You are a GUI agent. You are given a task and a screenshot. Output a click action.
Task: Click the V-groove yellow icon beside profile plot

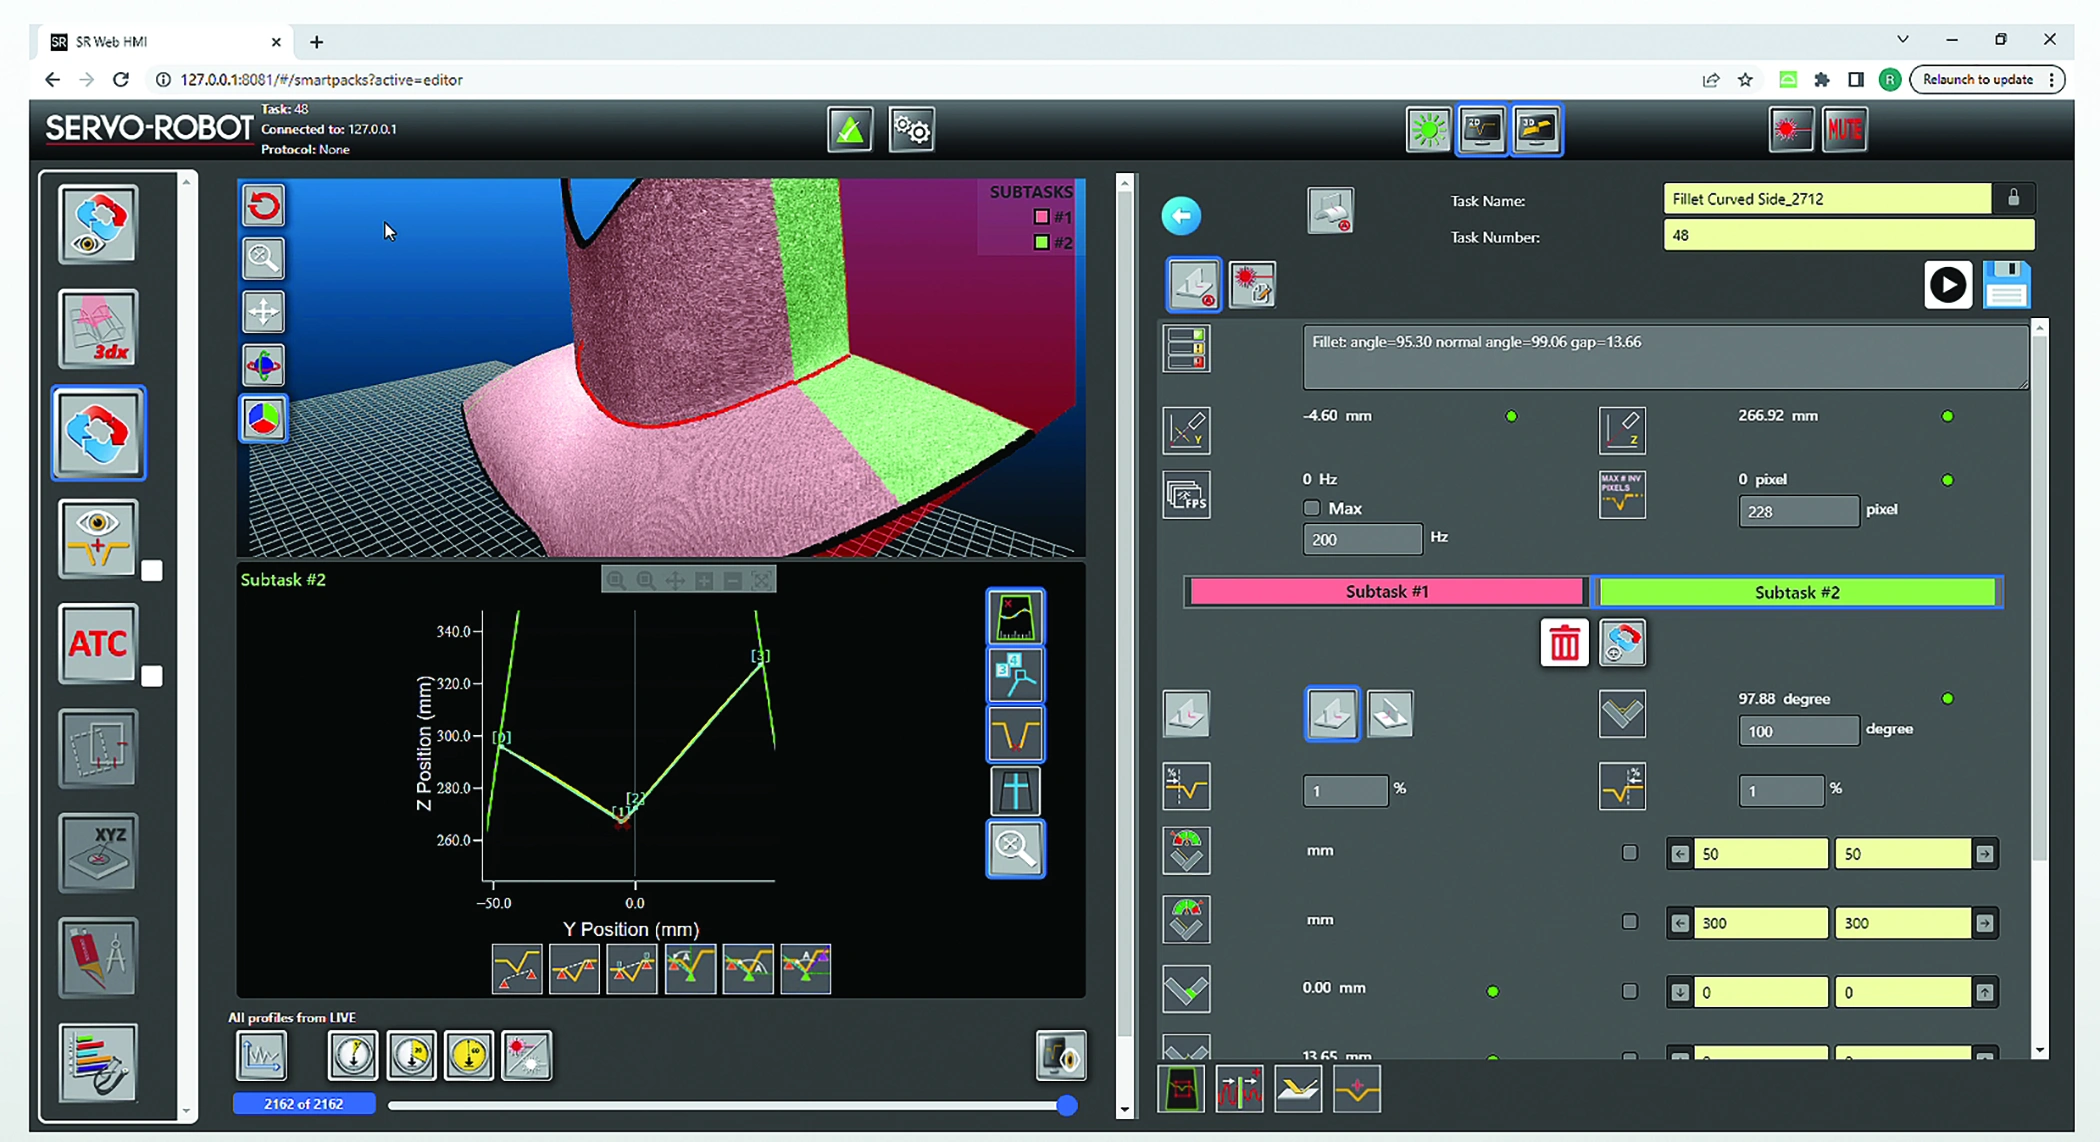(1016, 735)
